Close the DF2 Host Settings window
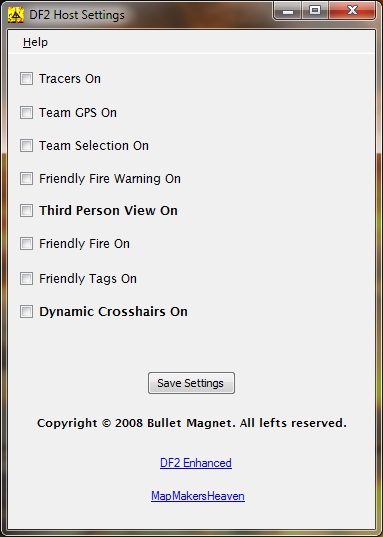Viewport: 383px width, 537px height. [x=352, y=11]
